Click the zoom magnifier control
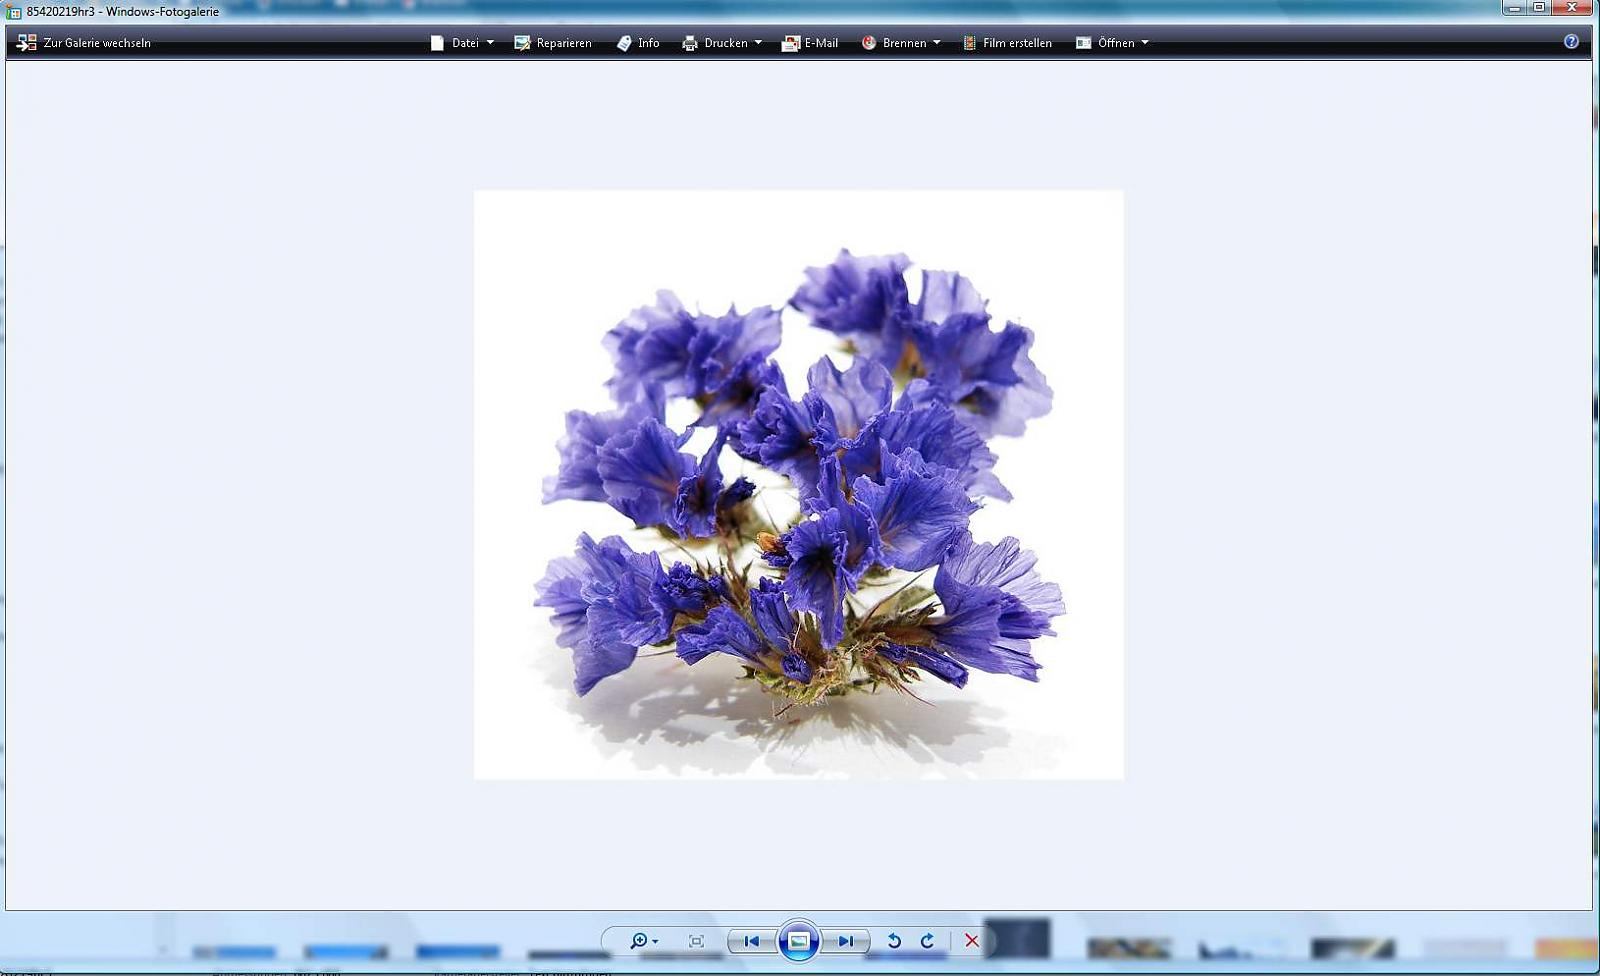The image size is (1600, 976). click(x=638, y=941)
